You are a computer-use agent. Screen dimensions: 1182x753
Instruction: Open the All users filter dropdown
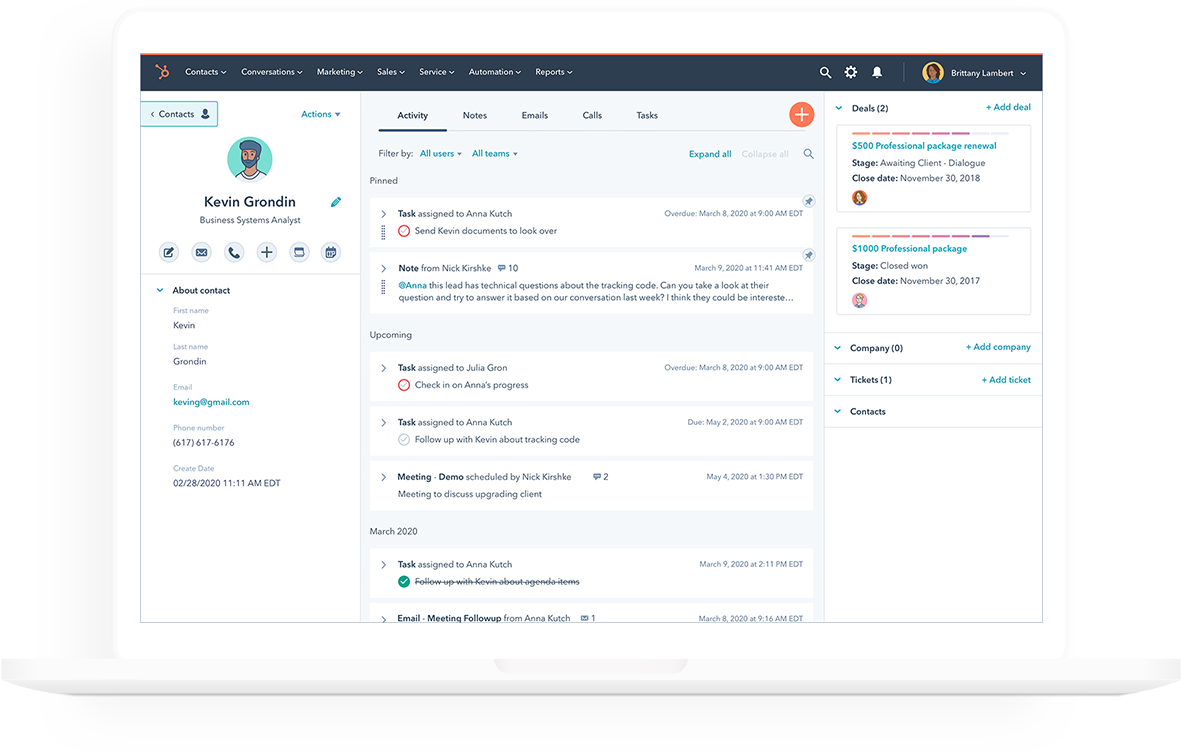click(x=441, y=154)
